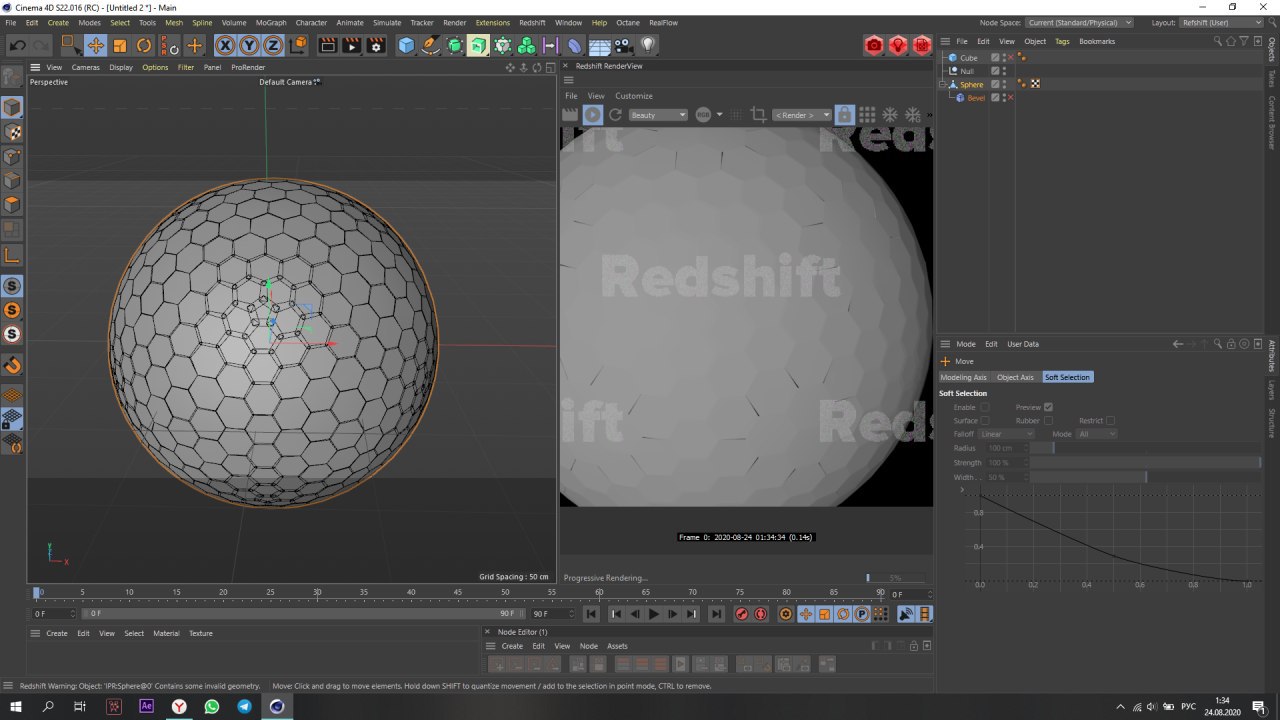
Task: Open the RGB channel dropdown arrow
Action: click(720, 115)
